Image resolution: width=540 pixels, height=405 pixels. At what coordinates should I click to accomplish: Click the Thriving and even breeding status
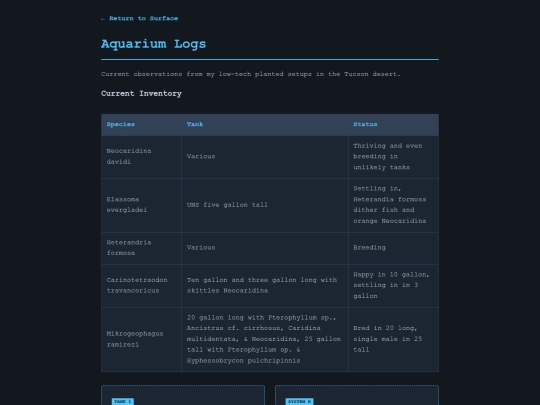click(393, 157)
